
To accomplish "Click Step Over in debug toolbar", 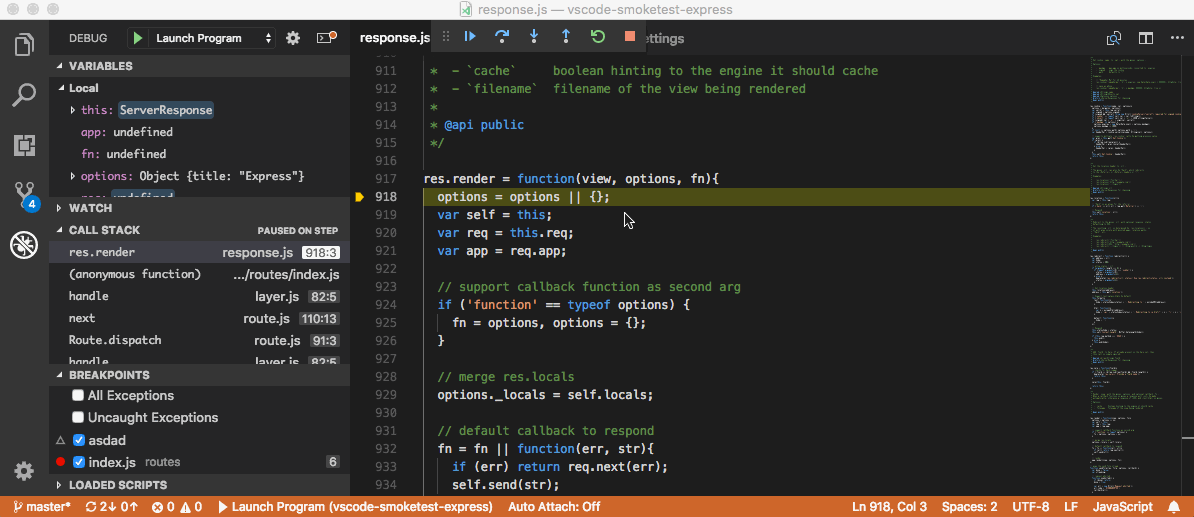I will tap(502, 37).
